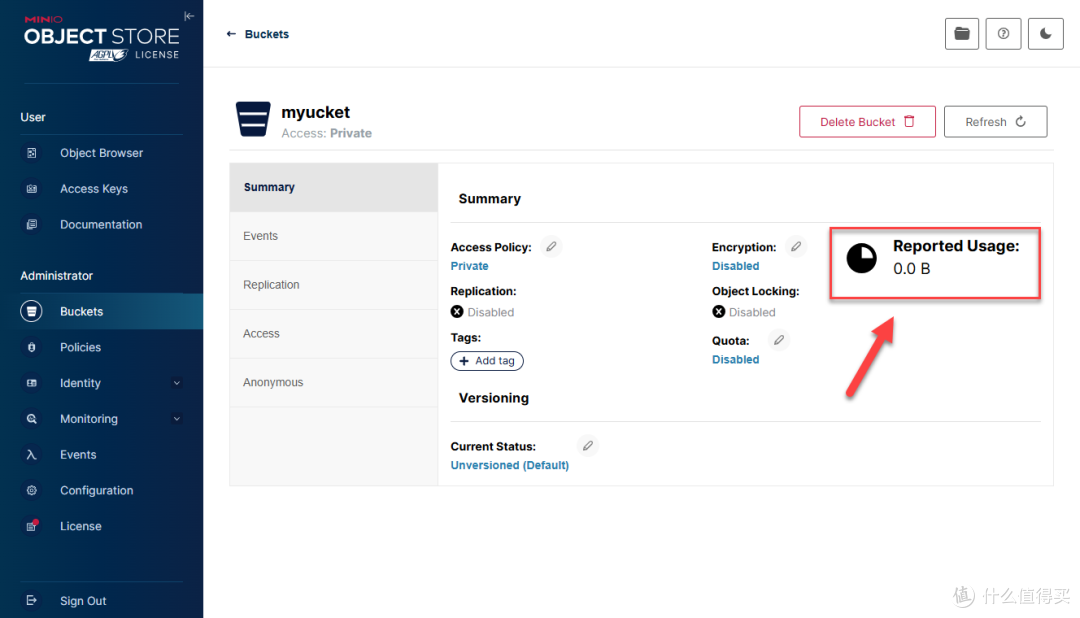Screen dimensions: 1080x618
Task: Collapse the sidebar menu with the collapse icon
Action: tap(189, 16)
